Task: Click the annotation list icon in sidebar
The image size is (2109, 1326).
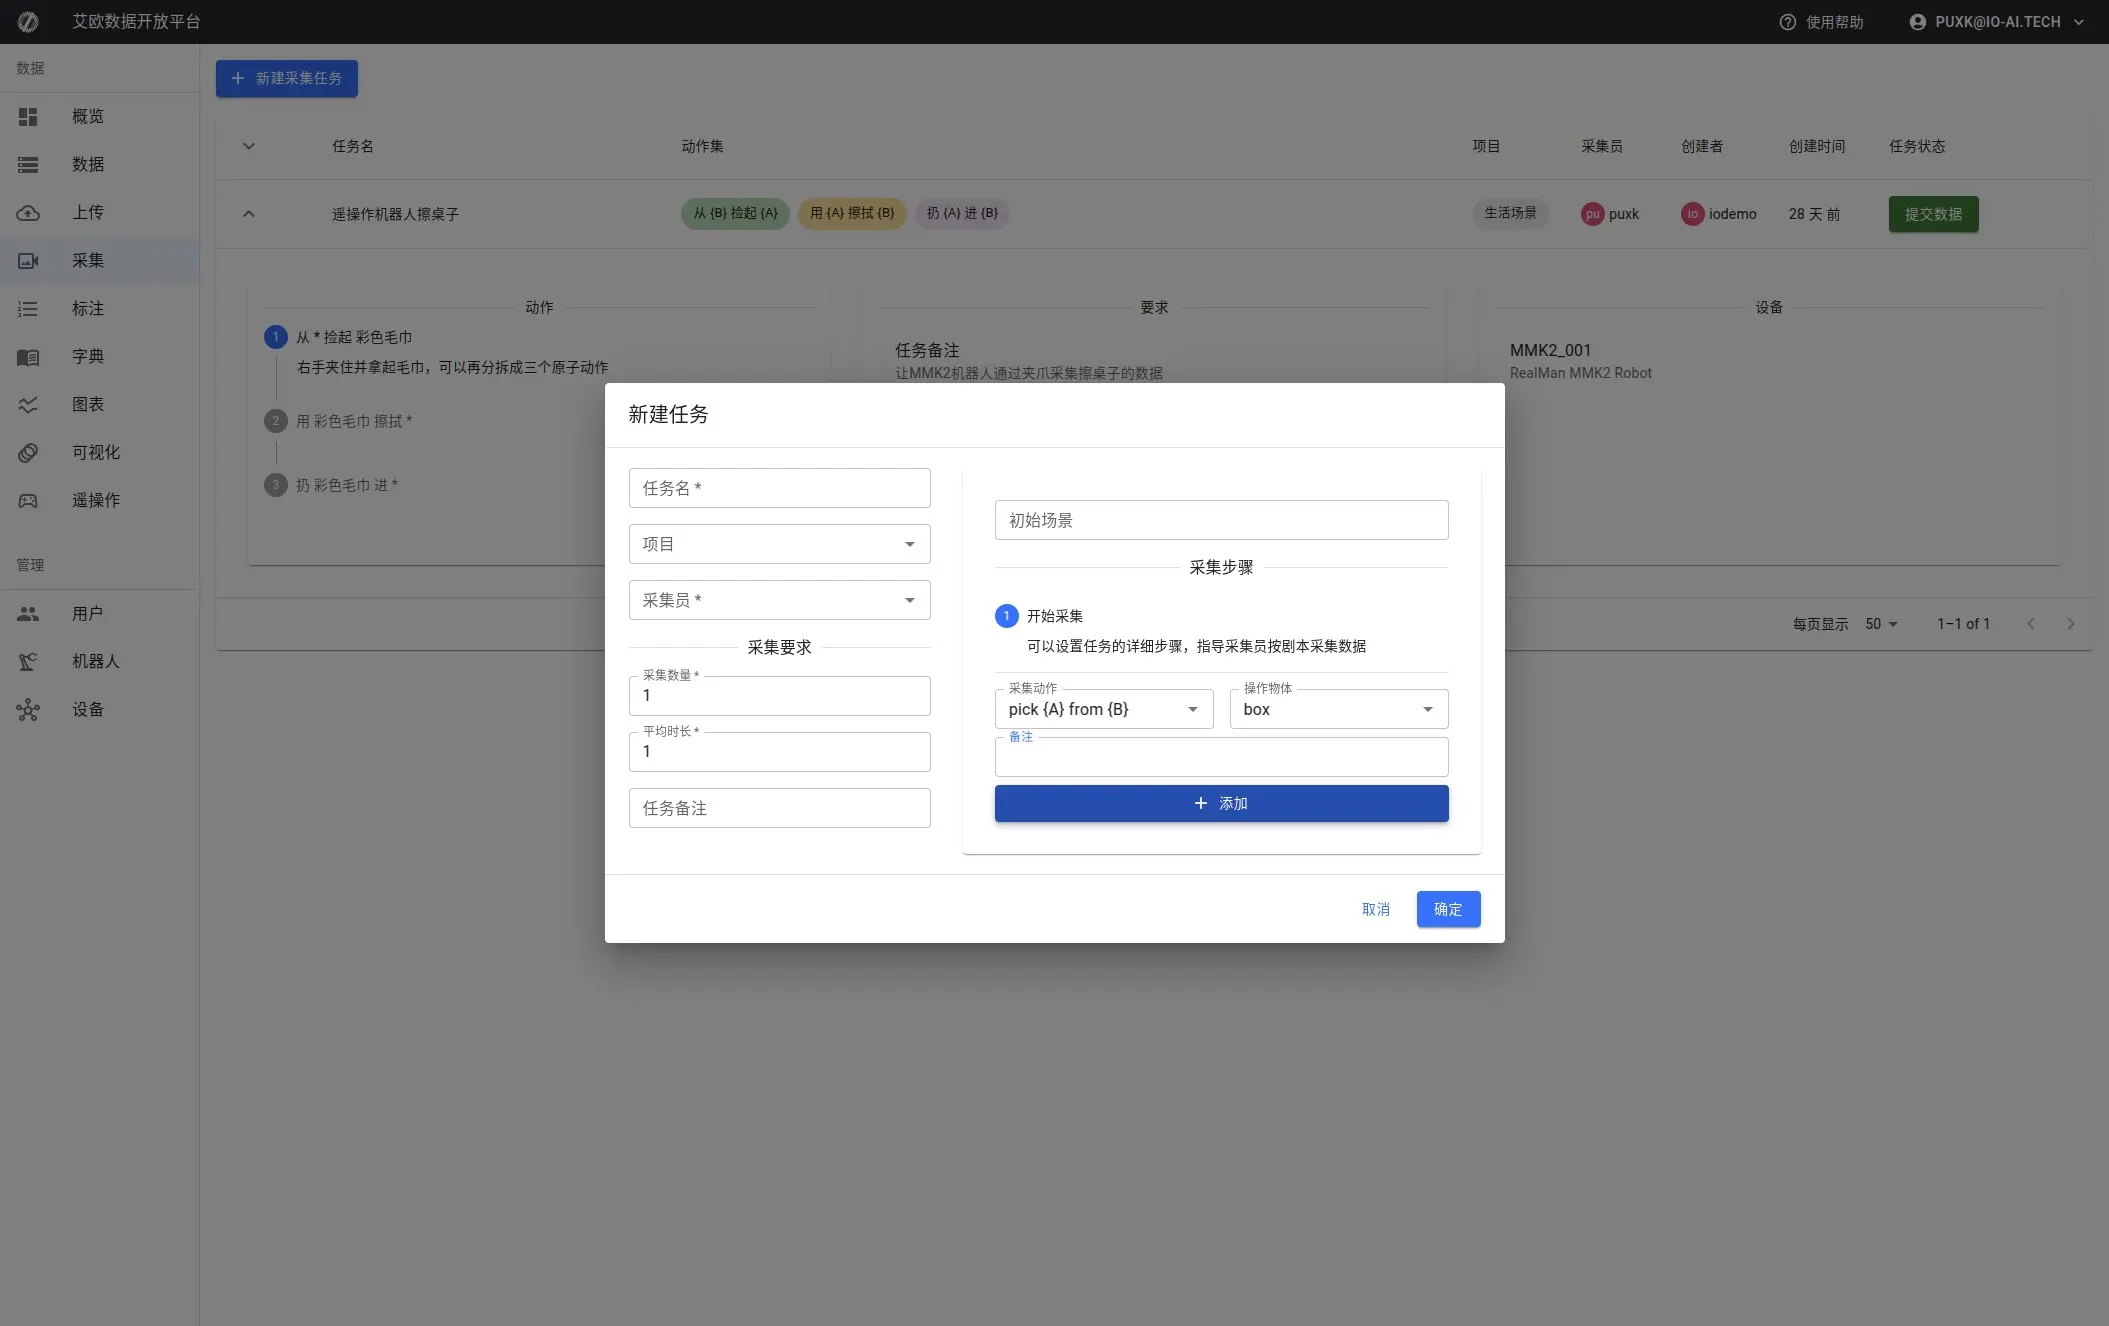Action: [x=28, y=309]
